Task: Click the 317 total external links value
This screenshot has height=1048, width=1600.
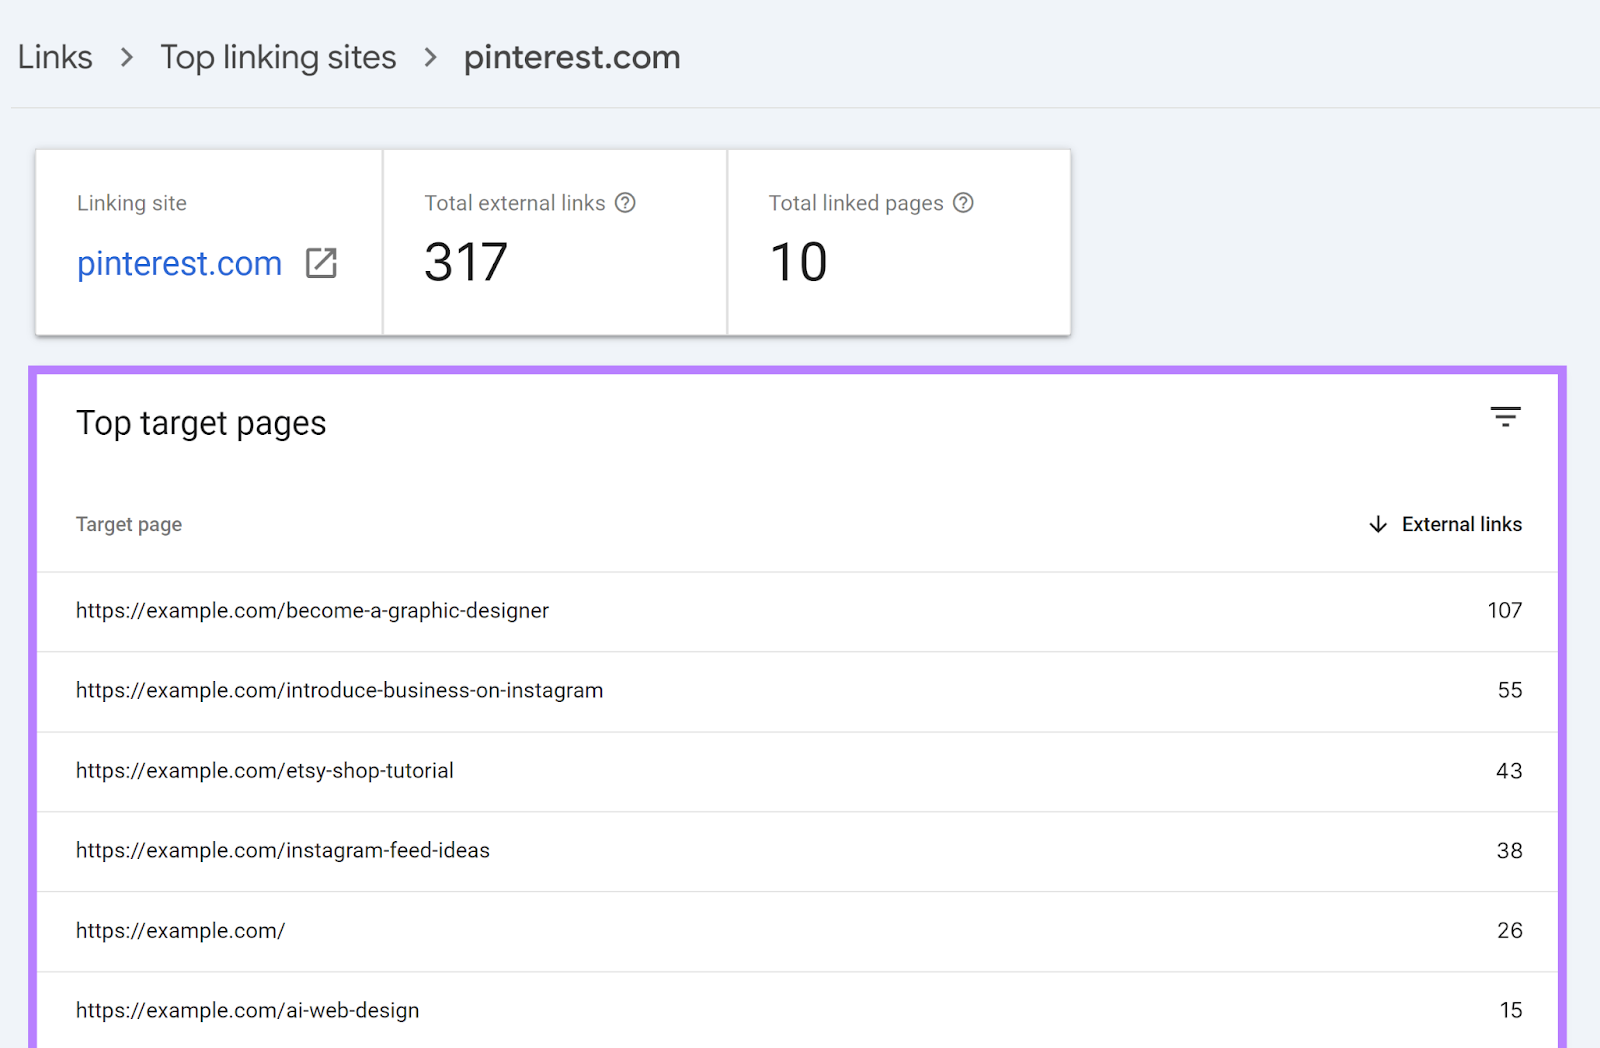Action: tap(466, 263)
